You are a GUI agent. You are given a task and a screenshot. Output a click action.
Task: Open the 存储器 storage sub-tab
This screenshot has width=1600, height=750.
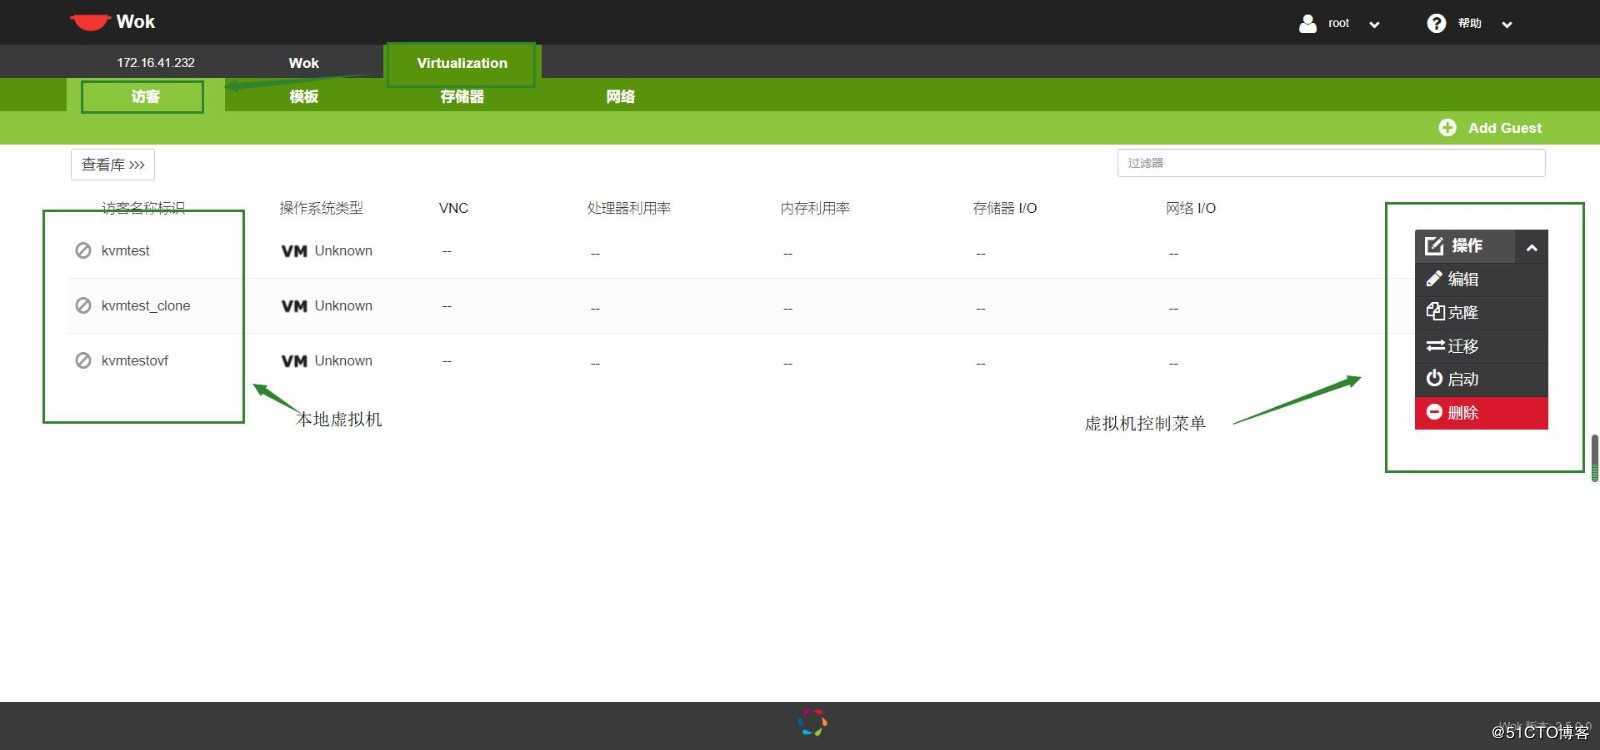tap(462, 96)
